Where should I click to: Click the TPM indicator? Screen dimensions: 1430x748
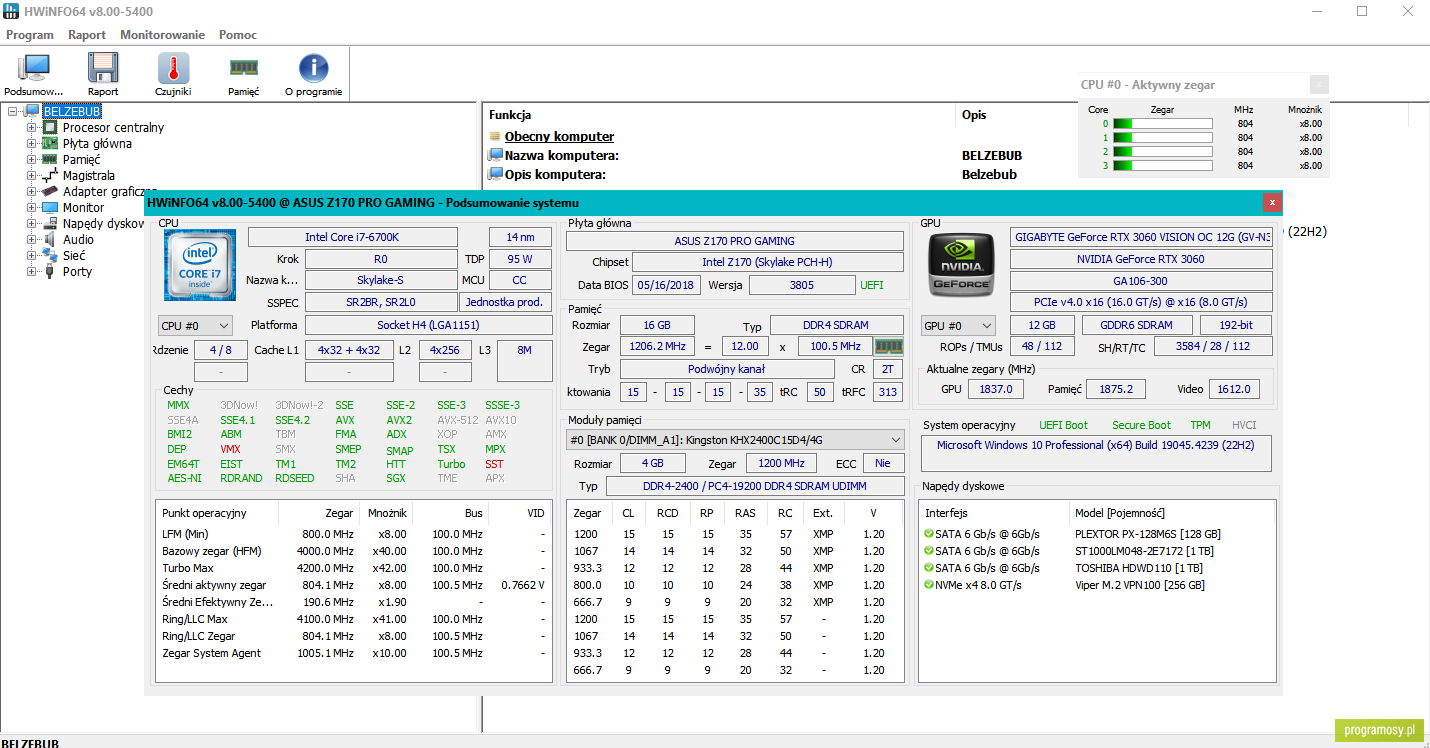(x=1200, y=425)
